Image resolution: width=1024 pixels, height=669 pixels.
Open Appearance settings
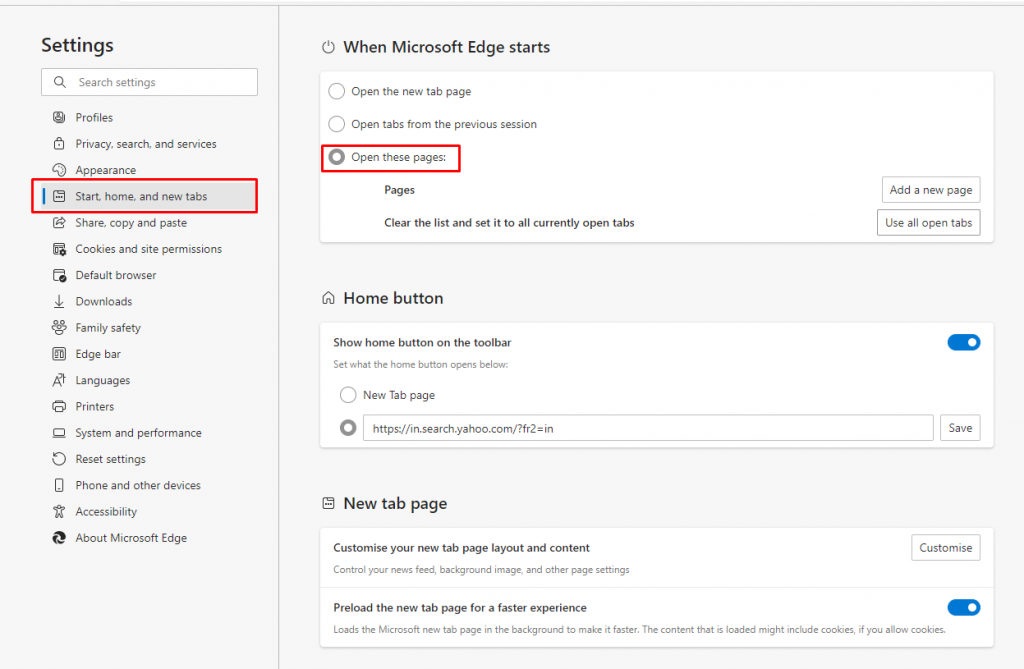coord(106,170)
